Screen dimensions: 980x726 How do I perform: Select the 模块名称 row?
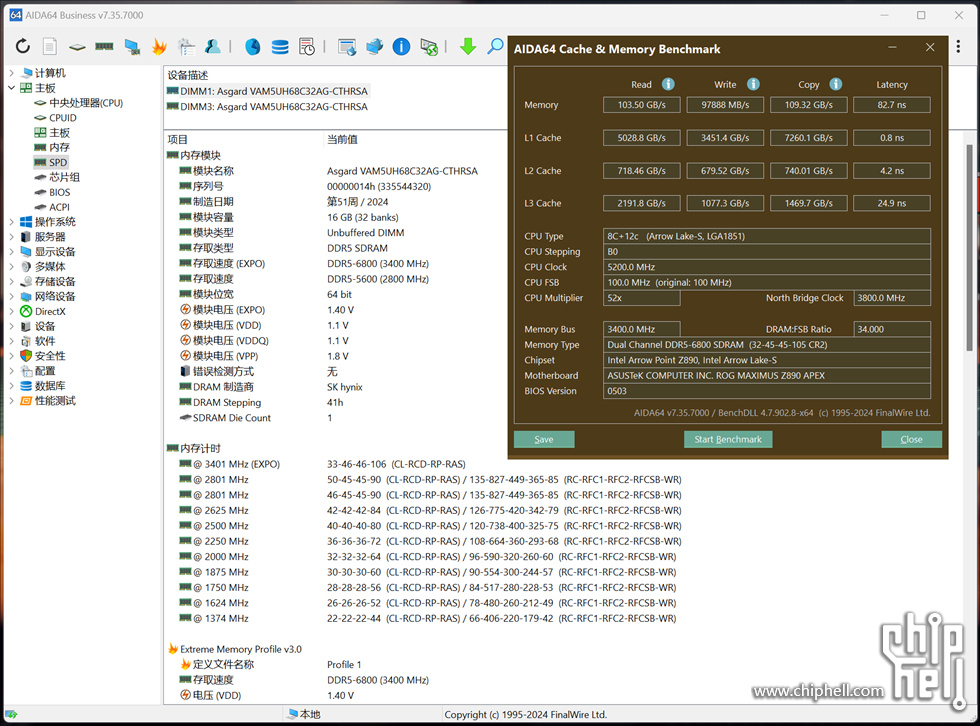328,171
